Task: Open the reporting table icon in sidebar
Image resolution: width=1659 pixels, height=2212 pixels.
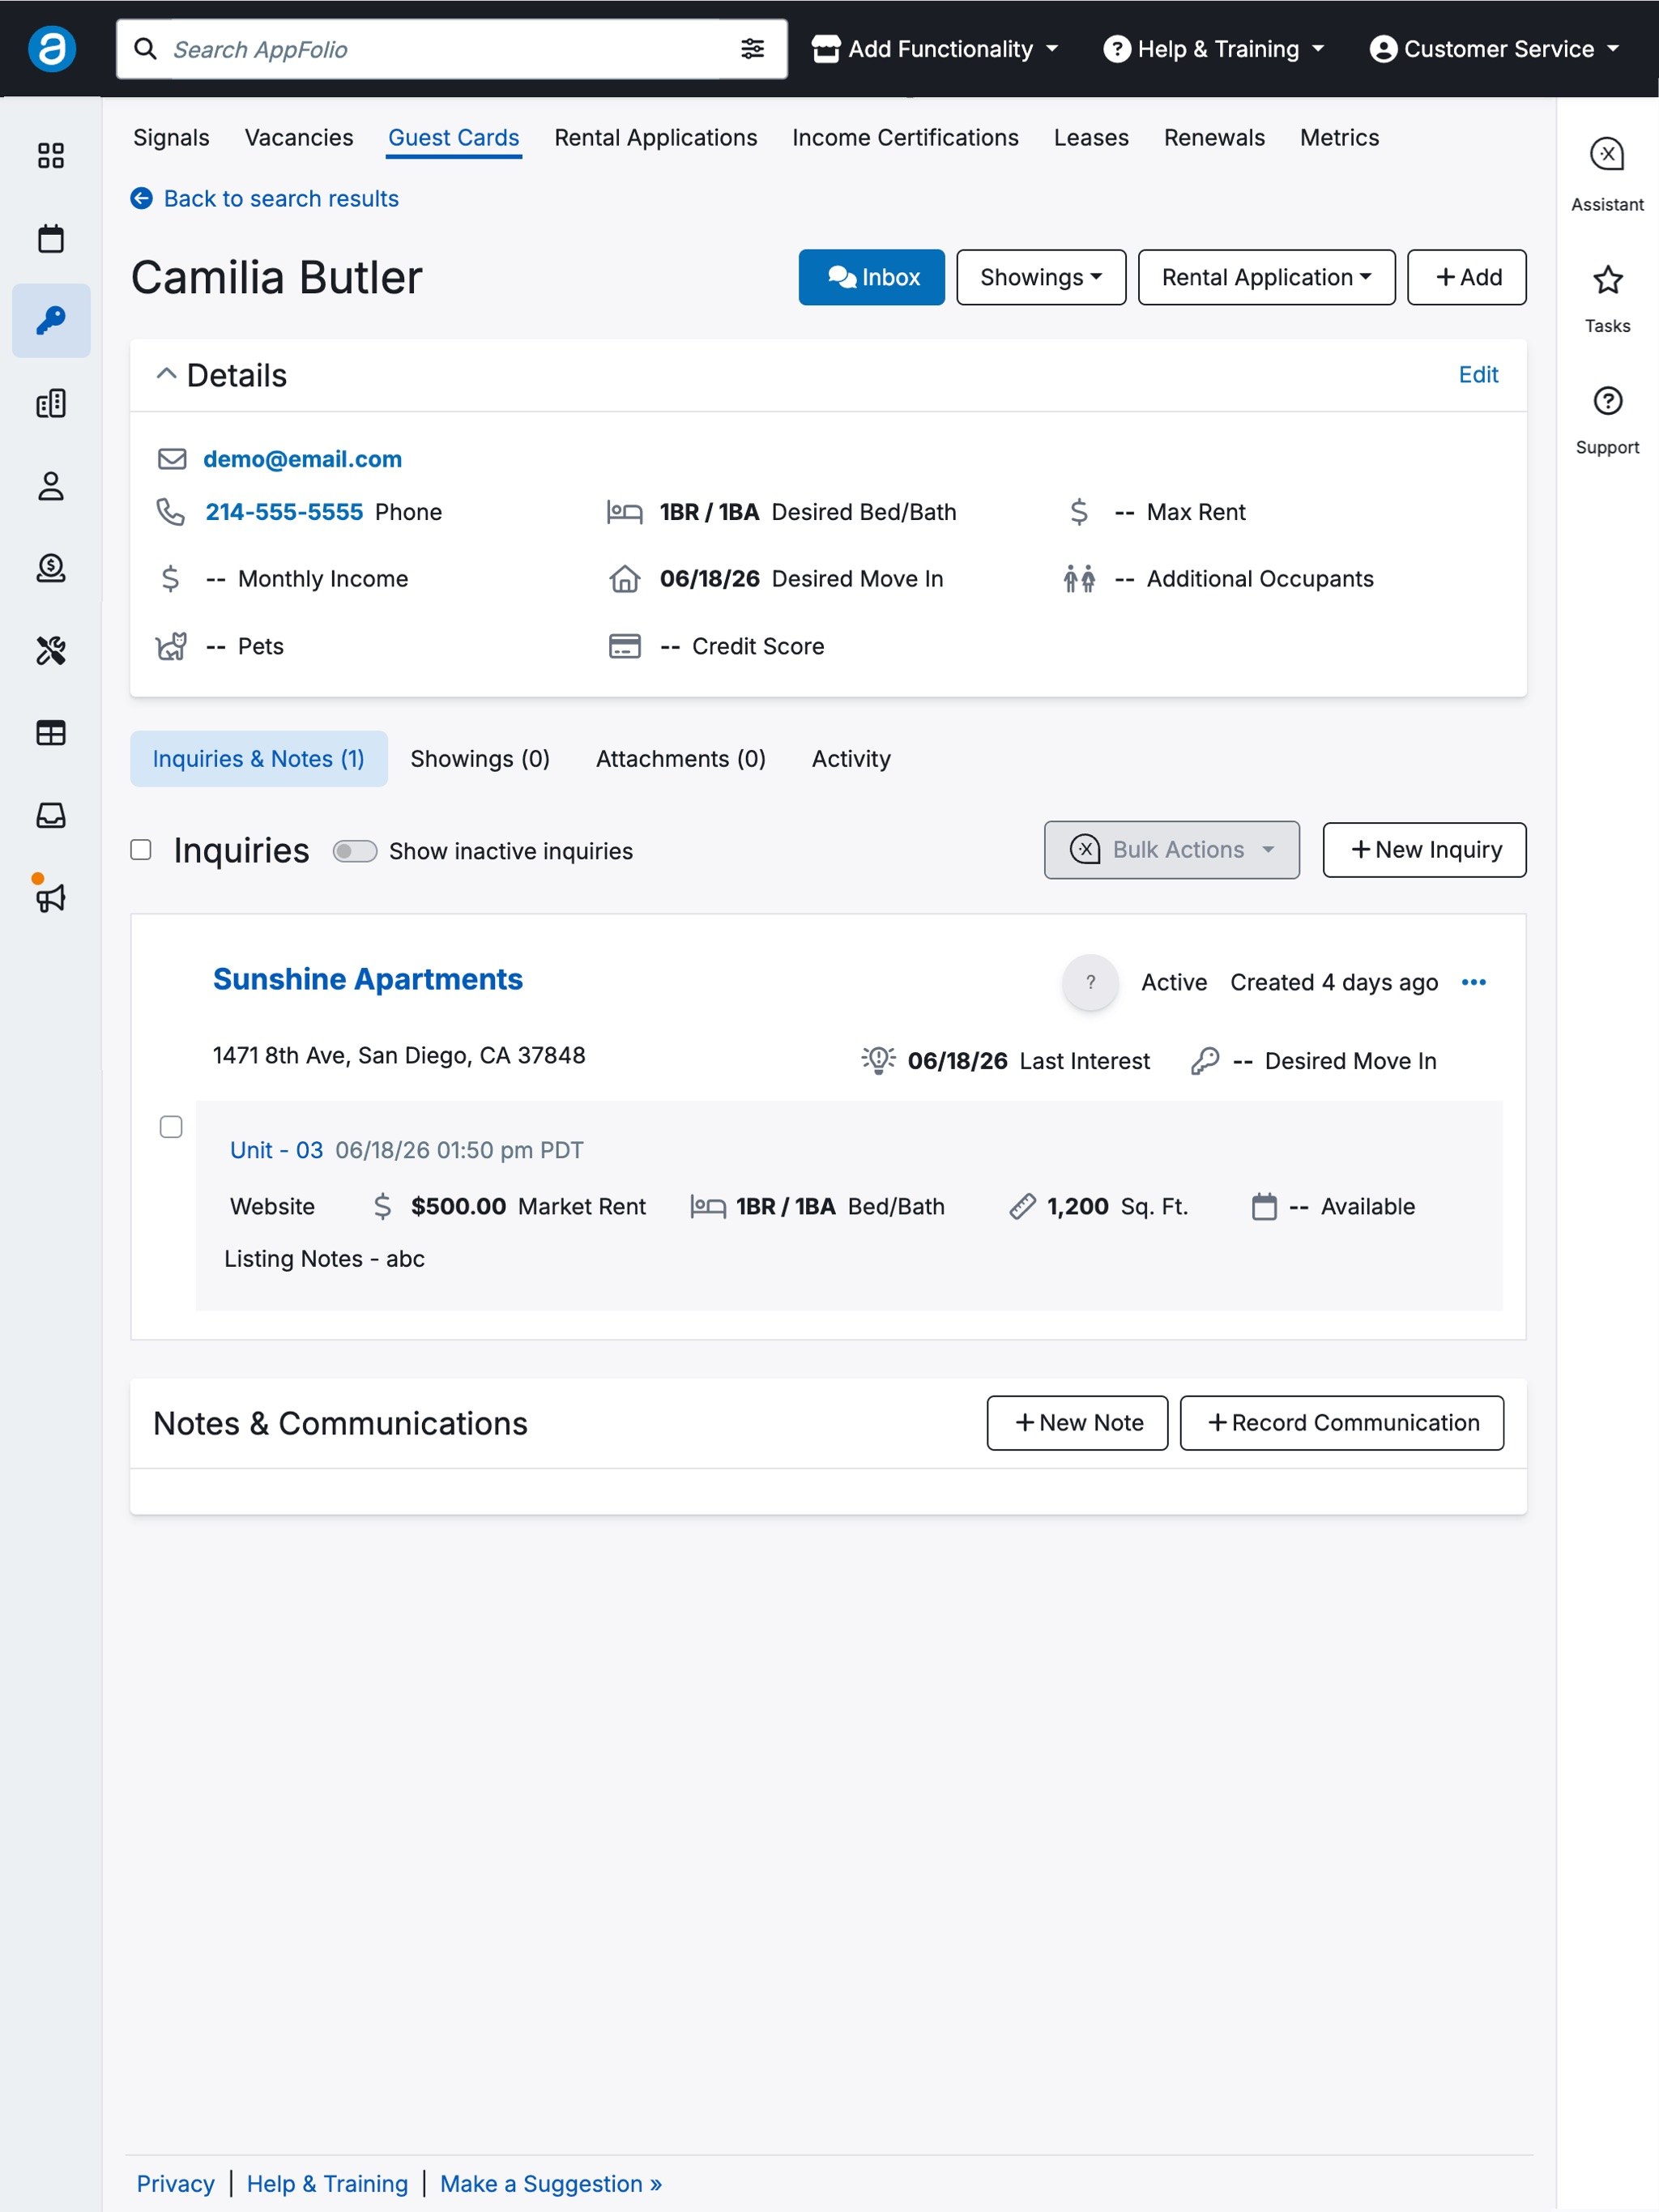Action: tap(51, 733)
